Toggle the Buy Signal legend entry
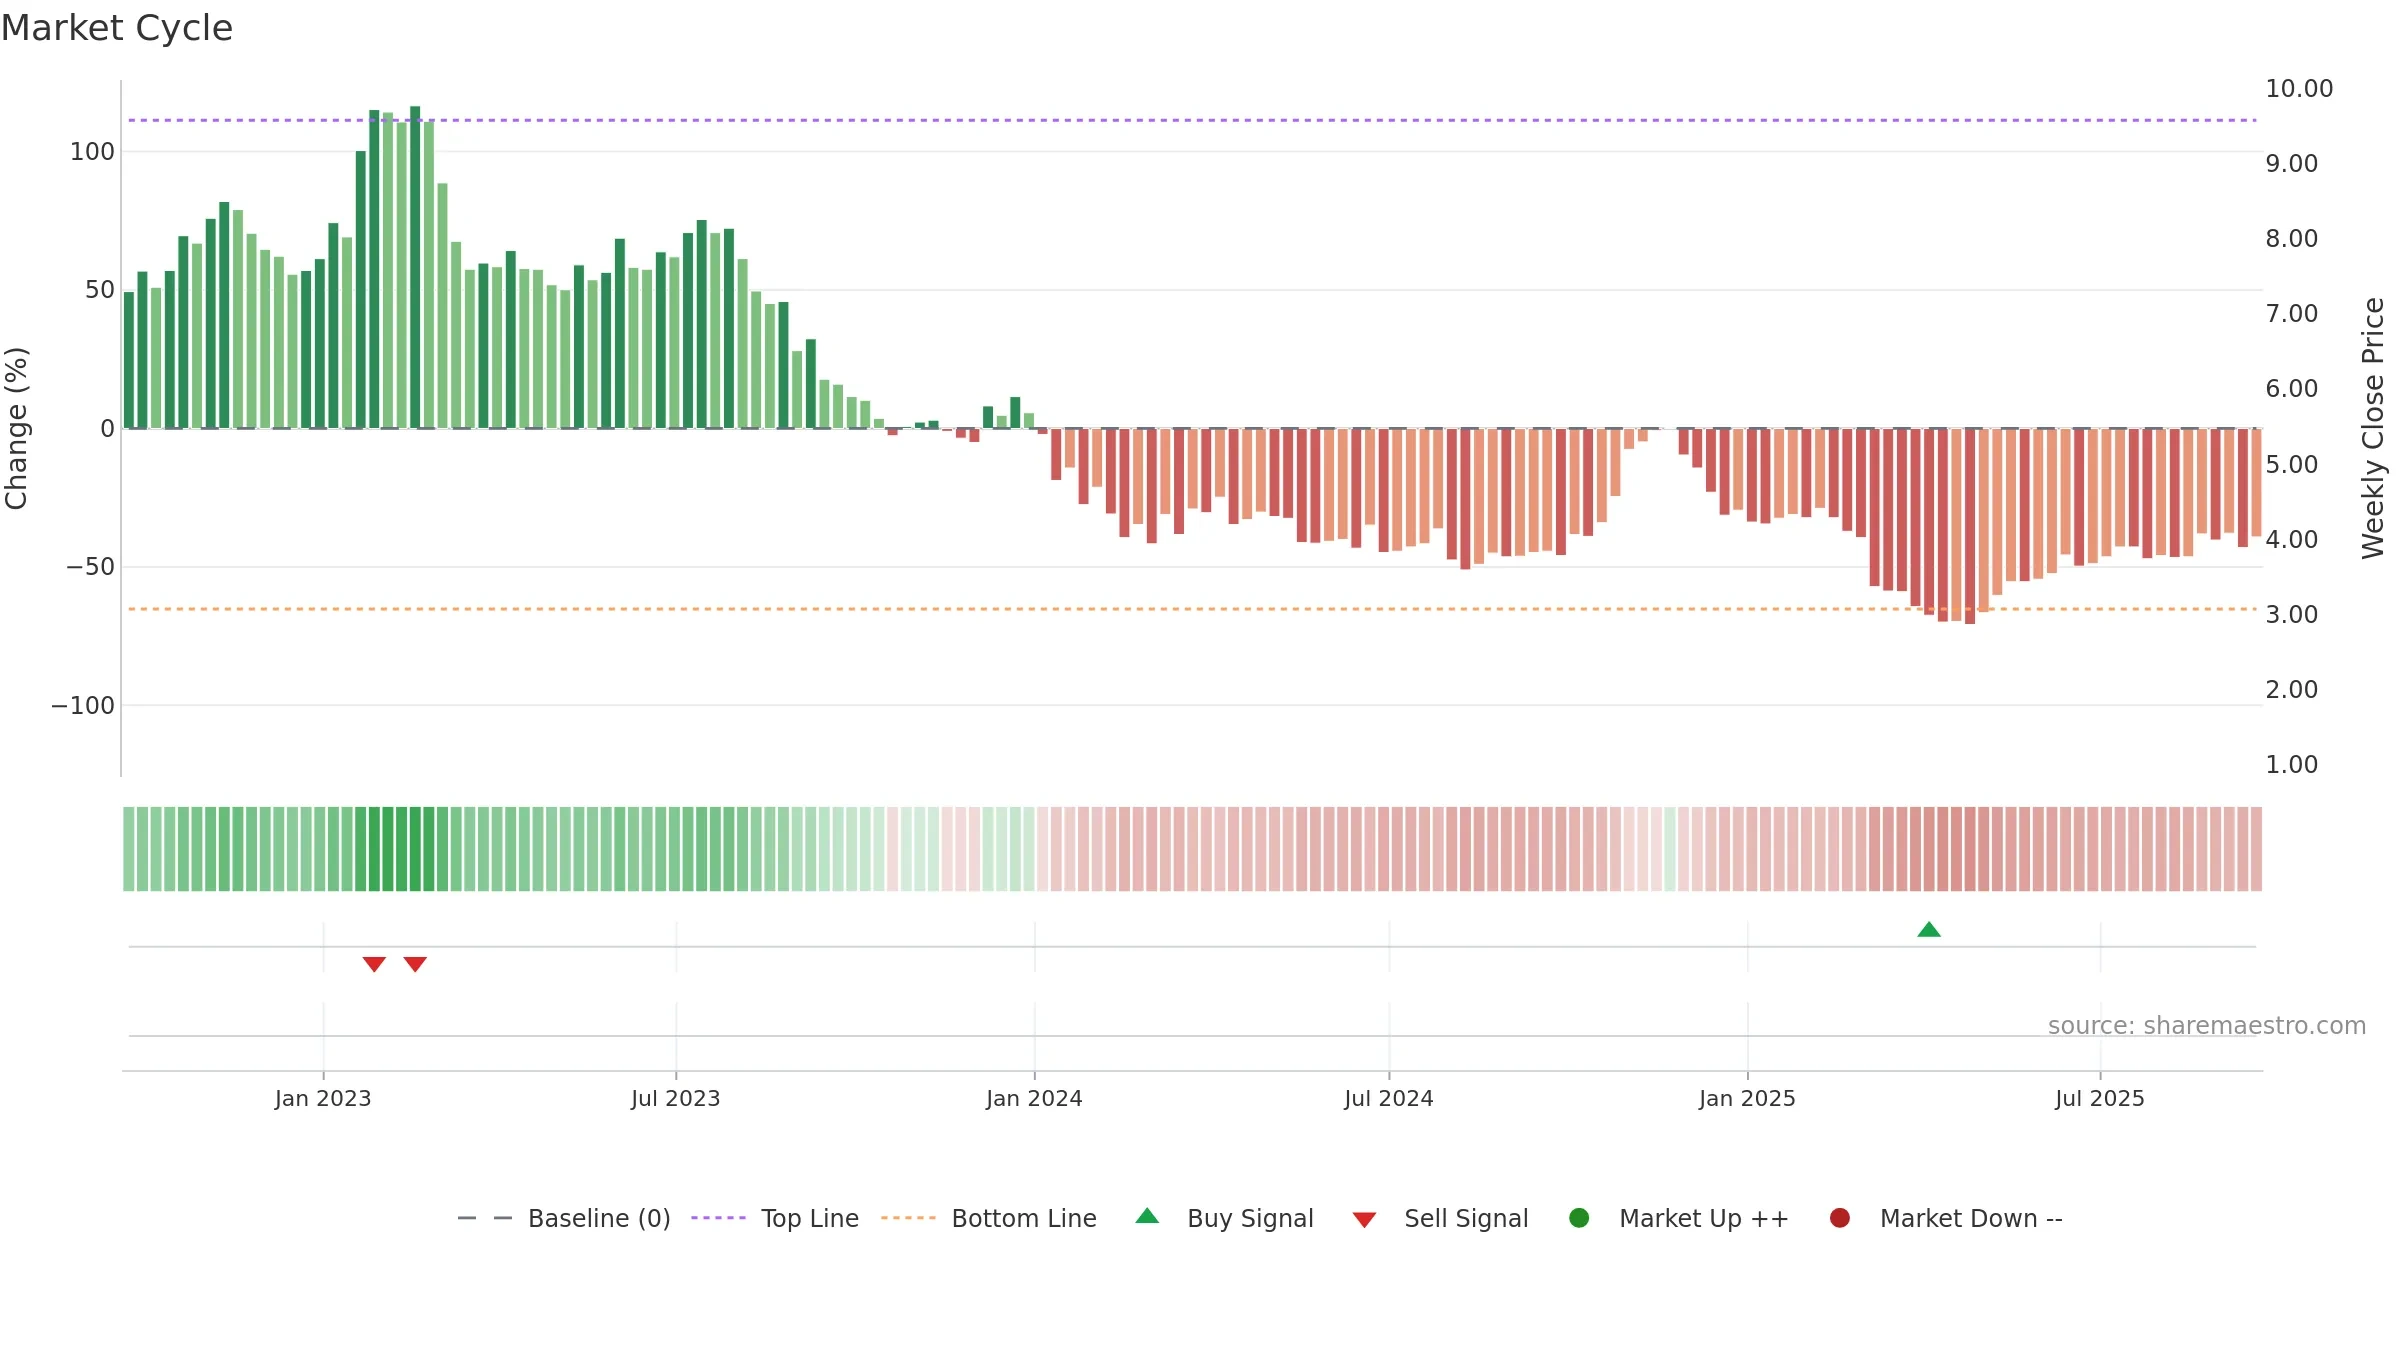Image resolution: width=2400 pixels, height=1350 pixels. [x=1225, y=1218]
